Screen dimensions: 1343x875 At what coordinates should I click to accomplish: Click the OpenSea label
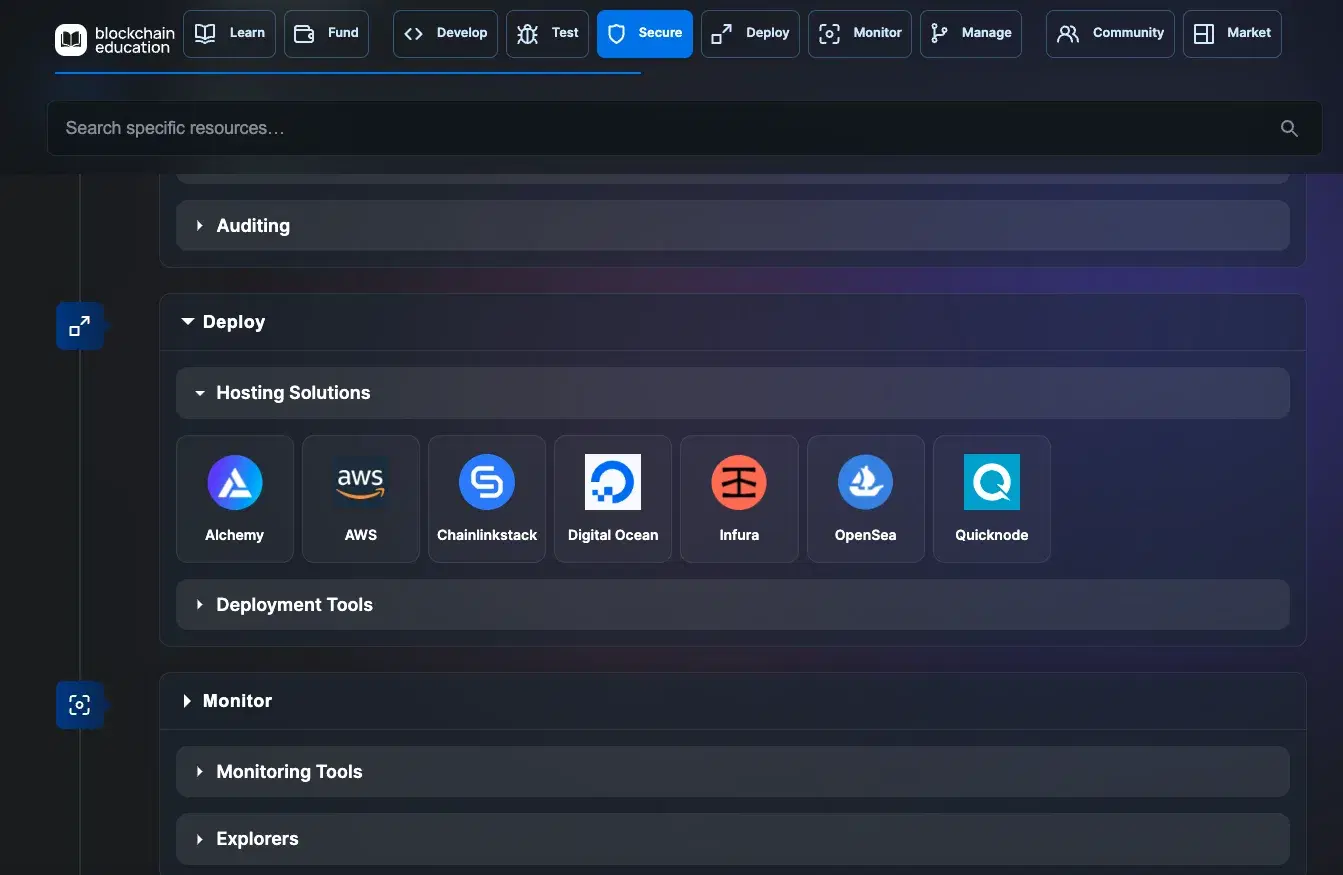click(865, 535)
